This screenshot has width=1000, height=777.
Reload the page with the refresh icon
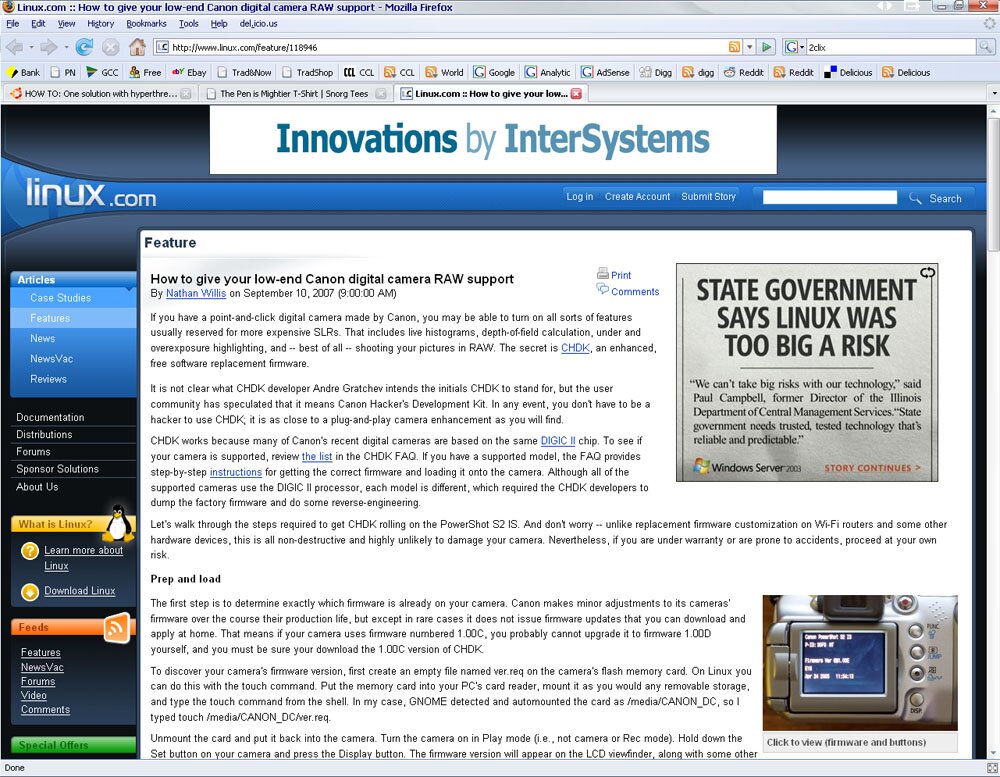[84, 47]
